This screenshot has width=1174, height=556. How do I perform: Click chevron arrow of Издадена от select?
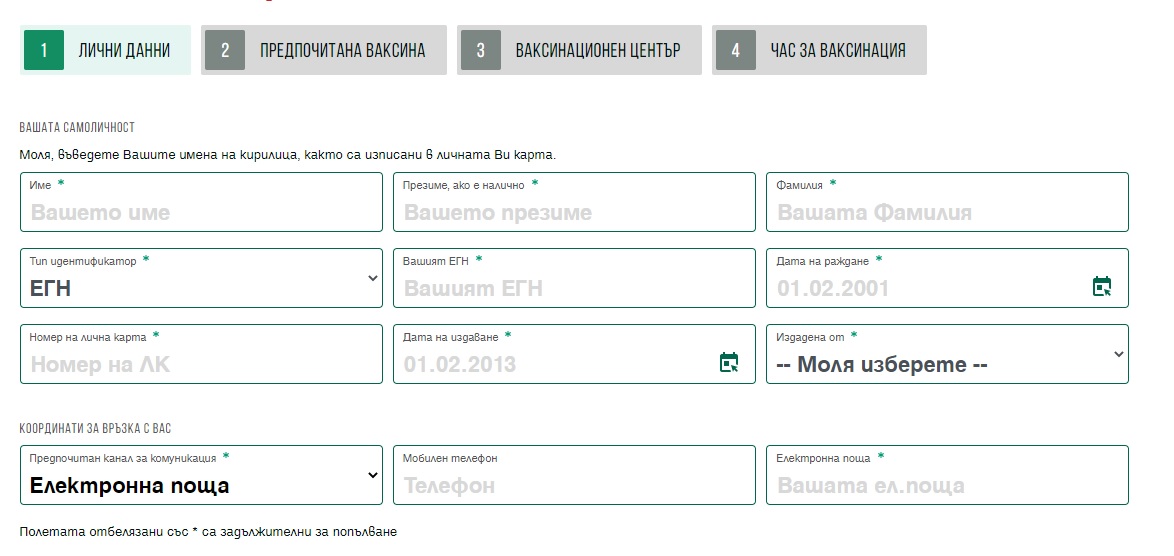tap(1119, 355)
